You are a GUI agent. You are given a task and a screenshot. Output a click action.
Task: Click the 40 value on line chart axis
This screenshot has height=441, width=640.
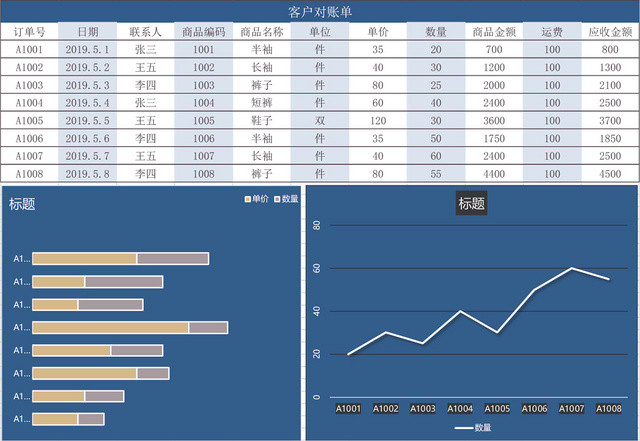click(x=316, y=311)
